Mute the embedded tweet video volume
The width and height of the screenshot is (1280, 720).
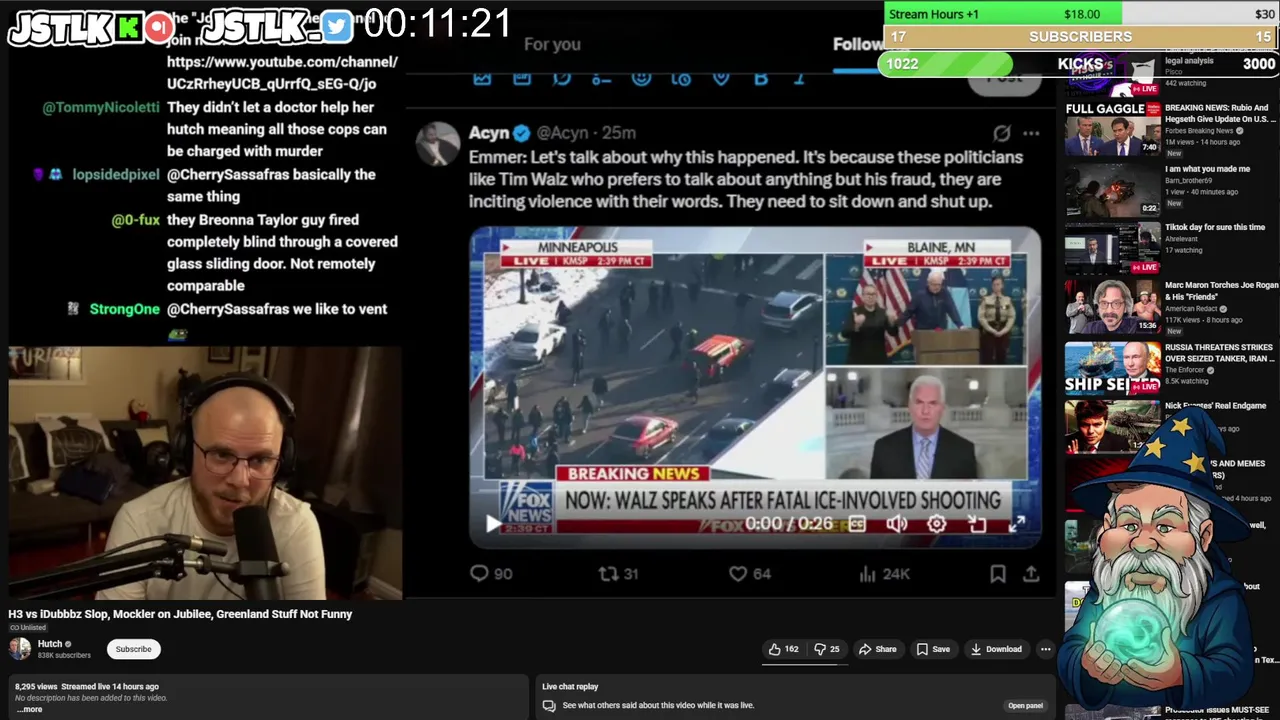point(897,523)
